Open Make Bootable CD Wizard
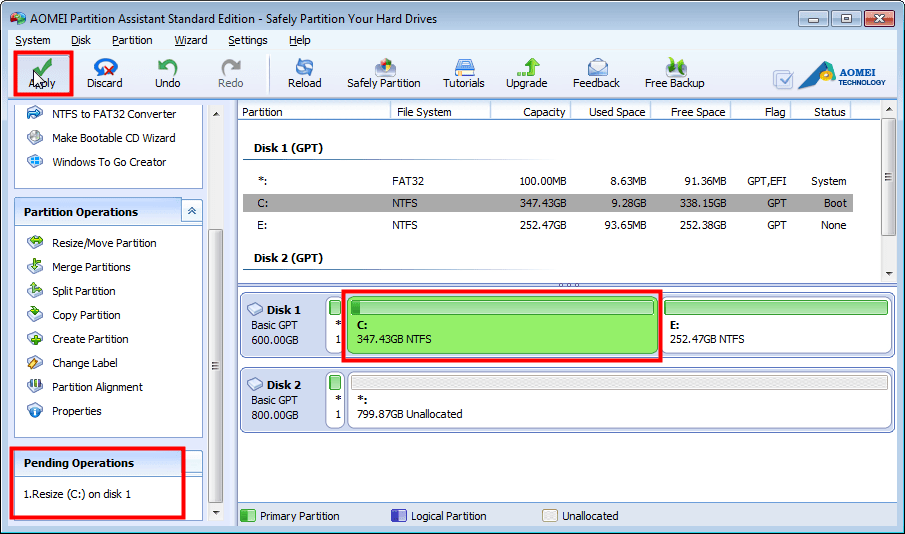The image size is (905, 534). coord(101,138)
